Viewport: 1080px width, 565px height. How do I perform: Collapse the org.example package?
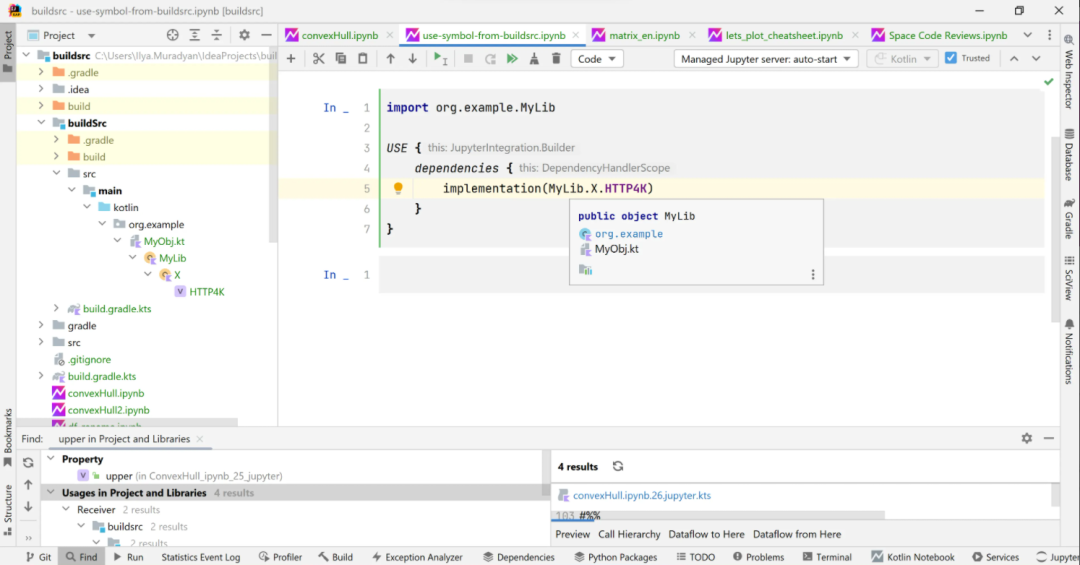click(x=102, y=224)
